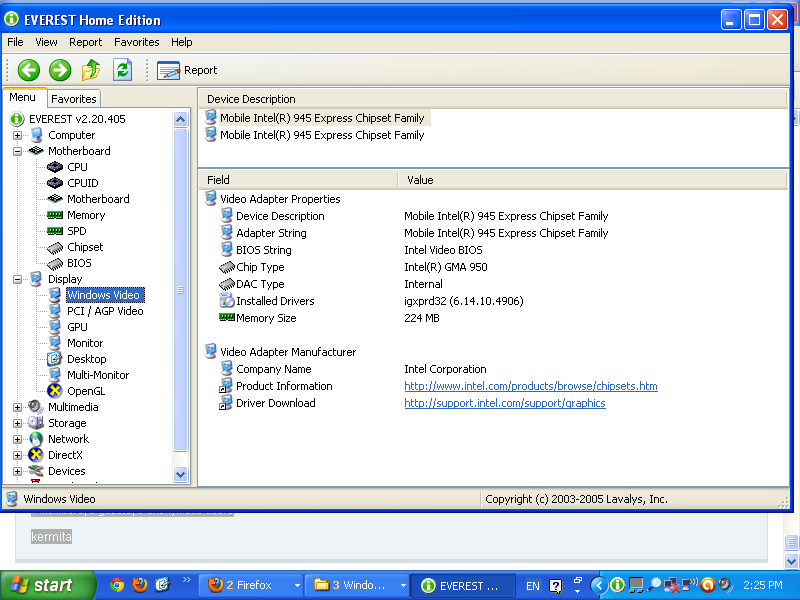
Task: Collapse the top-level Motherboard tree node
Action: tap(17, 151)
